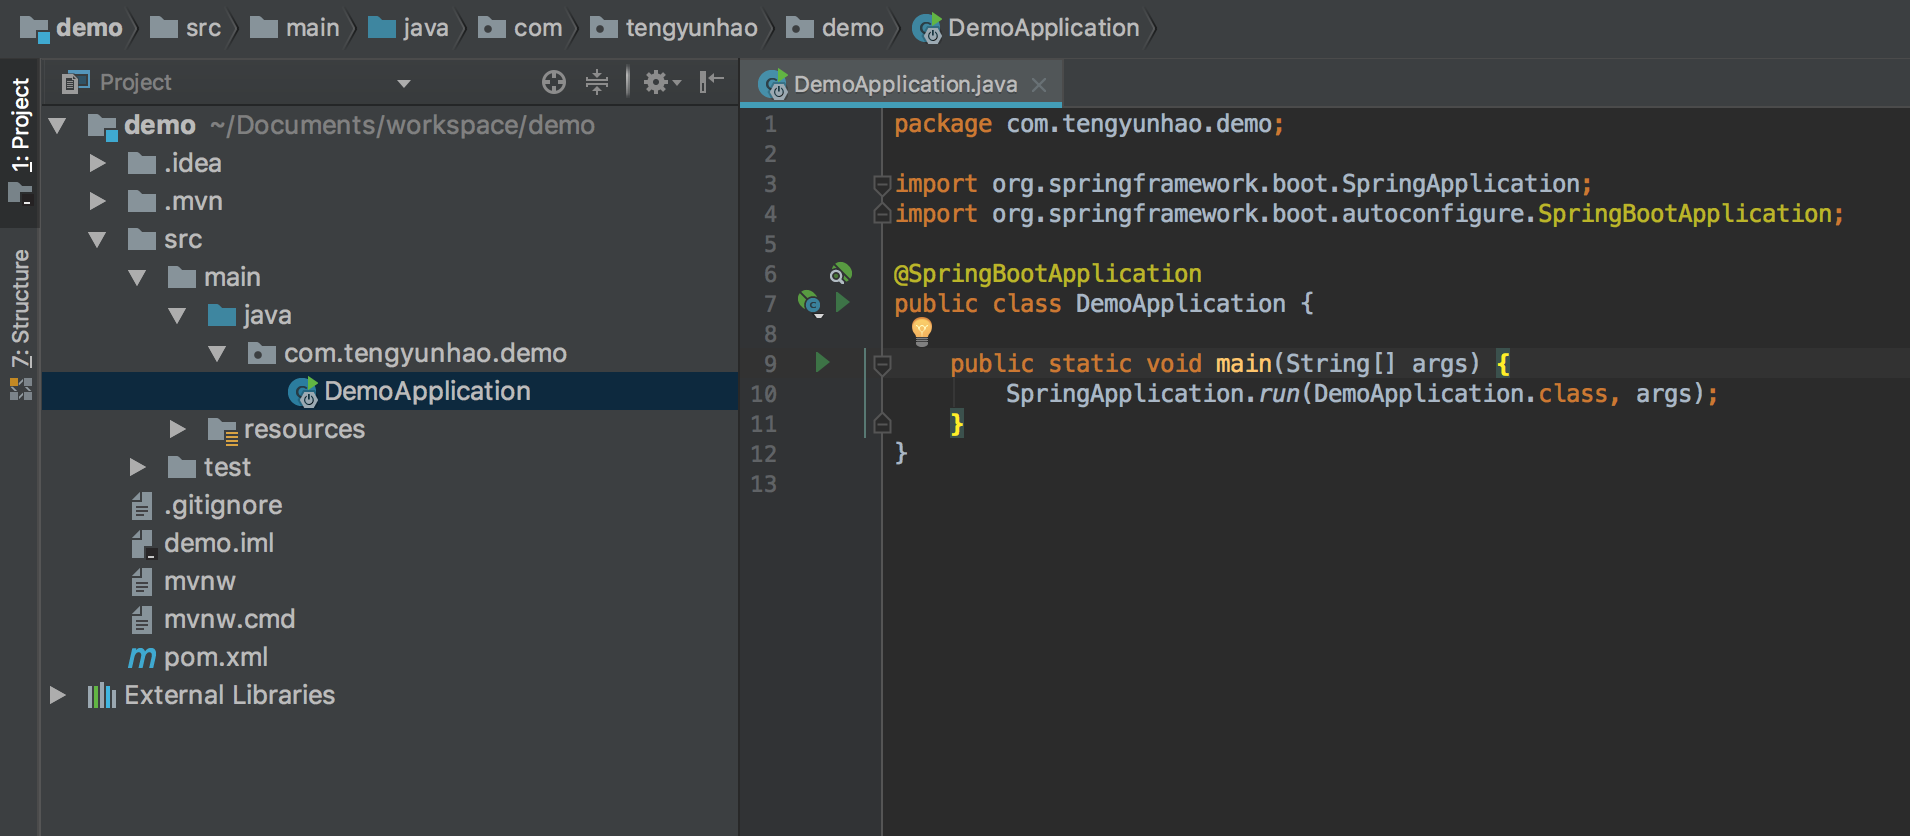Click the scroll from source target icon

tap(553, 82)
